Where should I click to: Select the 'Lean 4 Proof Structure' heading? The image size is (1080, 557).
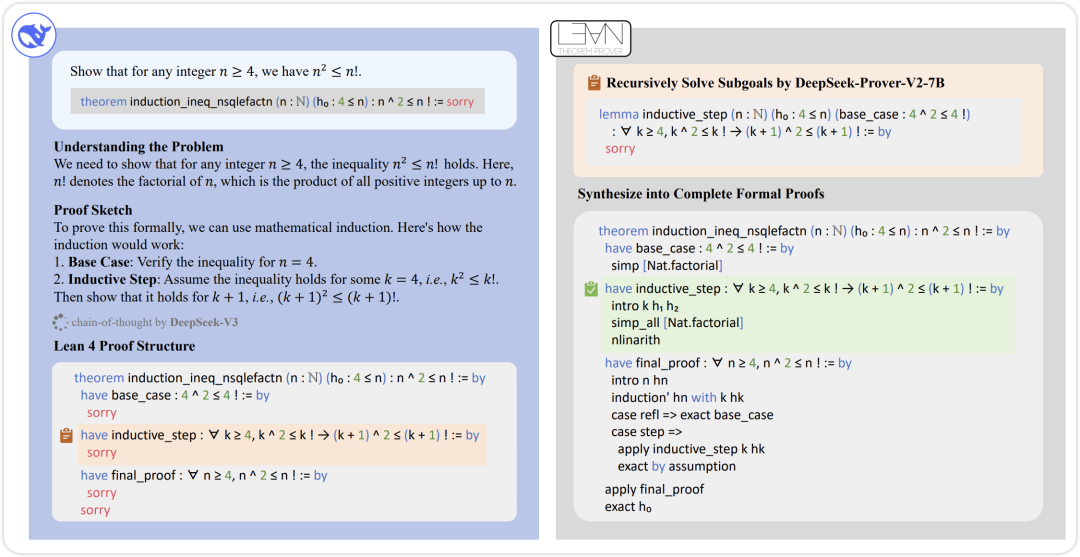[x=124, y=346]
